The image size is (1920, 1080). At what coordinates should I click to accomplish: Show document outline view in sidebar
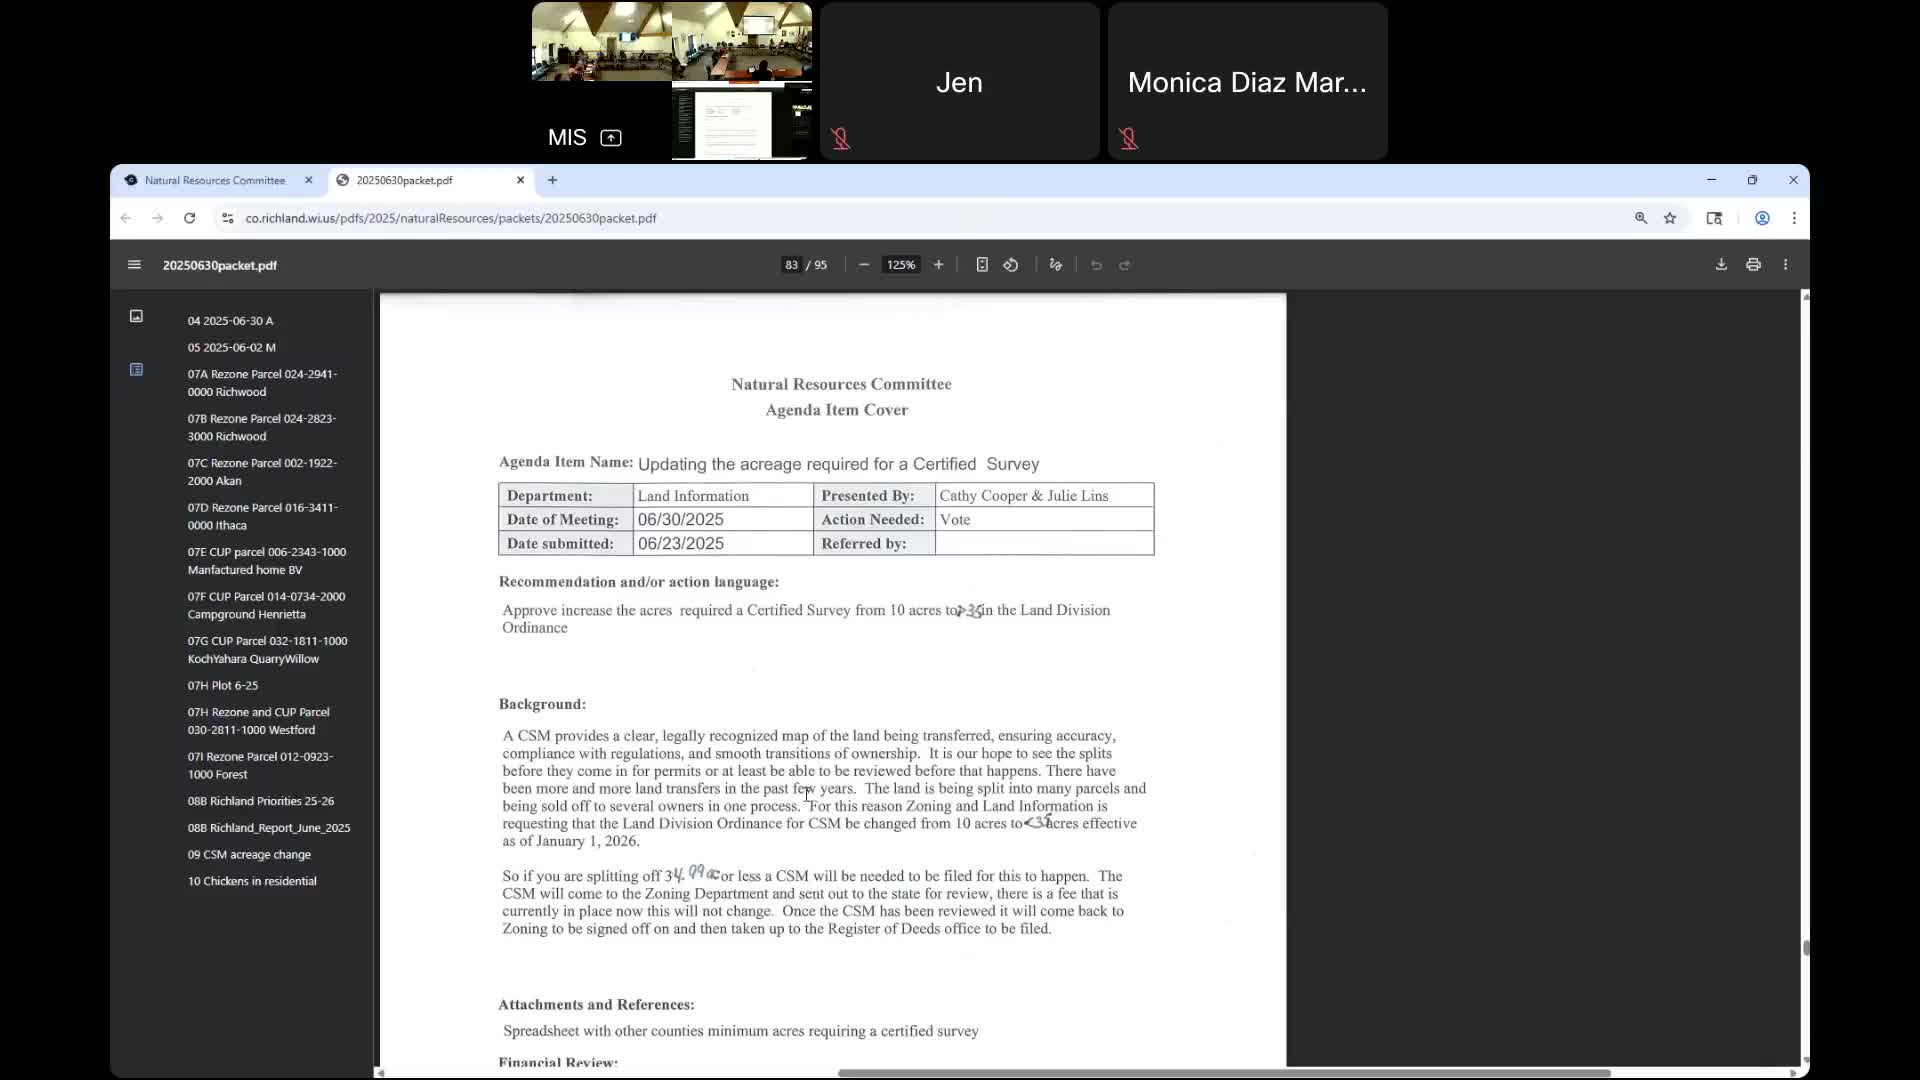[136, 370]
